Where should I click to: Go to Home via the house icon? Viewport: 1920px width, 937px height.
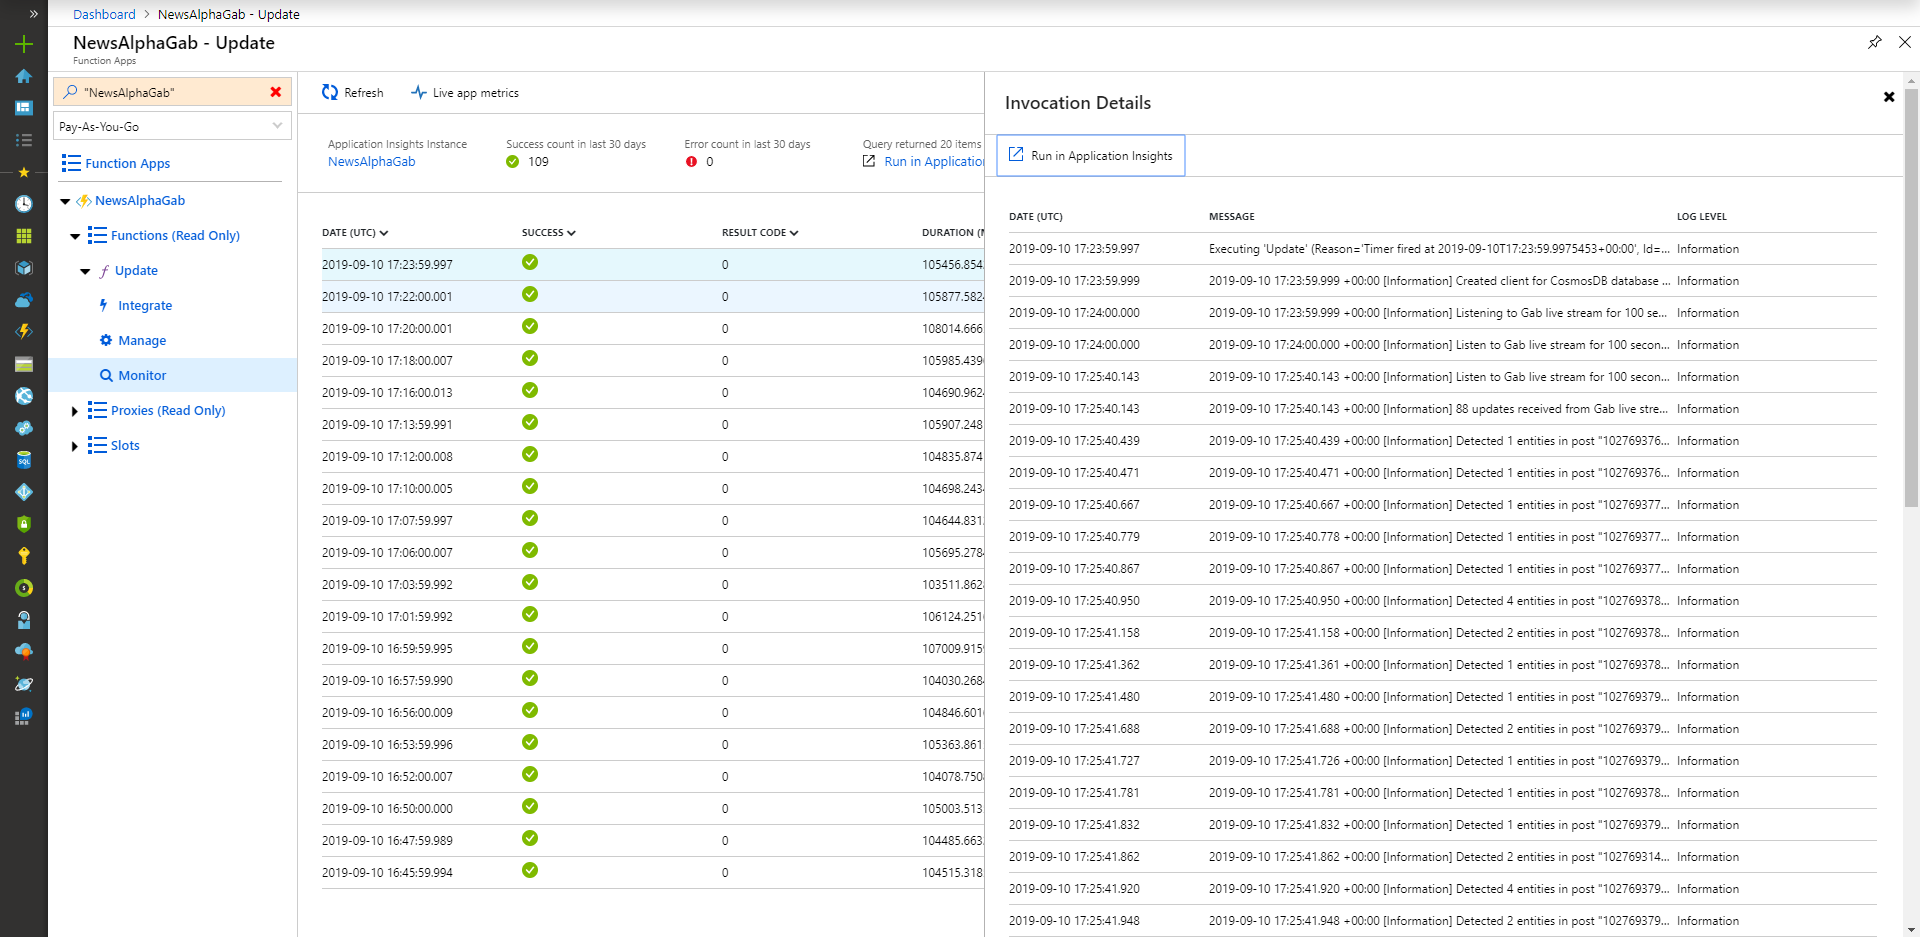tap(24, 76)
